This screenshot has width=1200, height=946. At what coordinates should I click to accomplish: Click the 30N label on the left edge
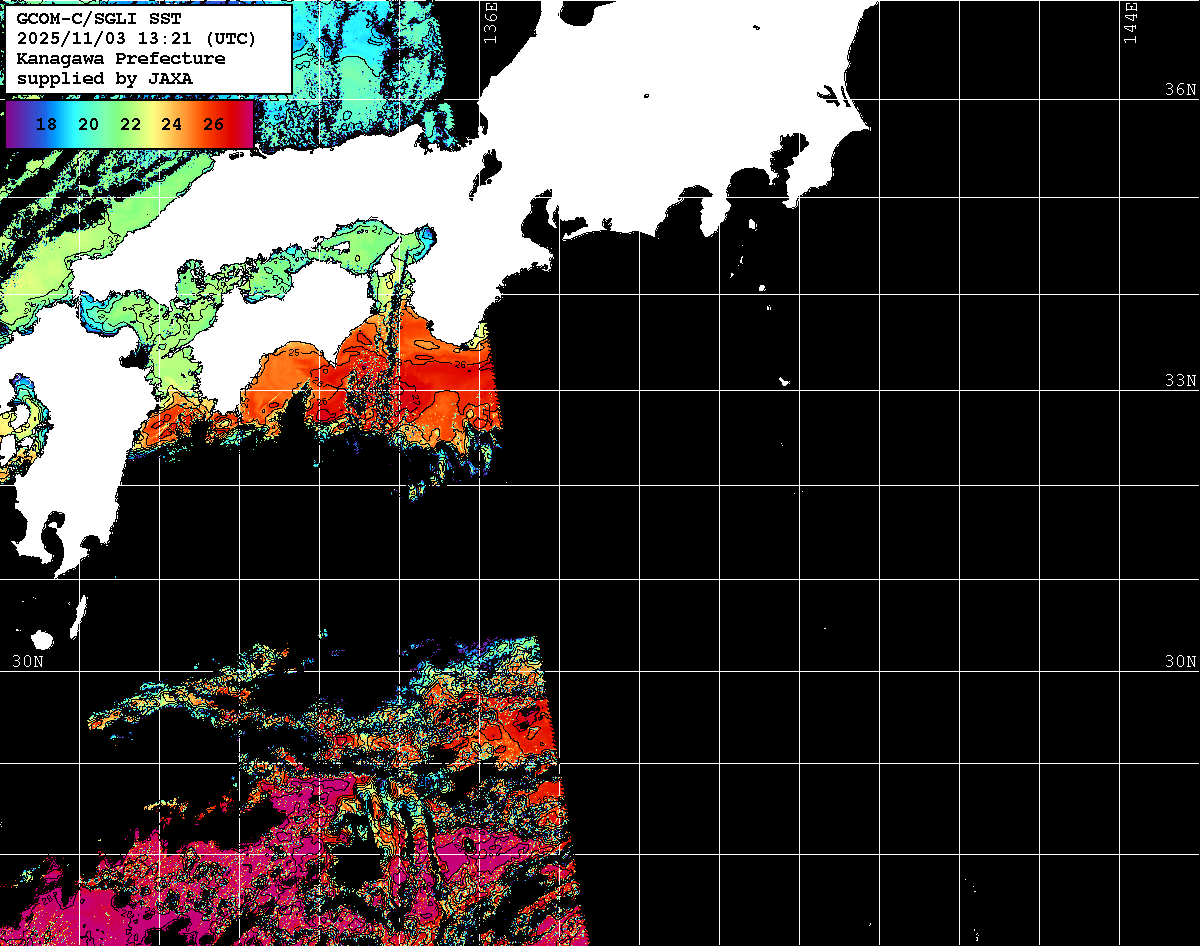[27, 662]
